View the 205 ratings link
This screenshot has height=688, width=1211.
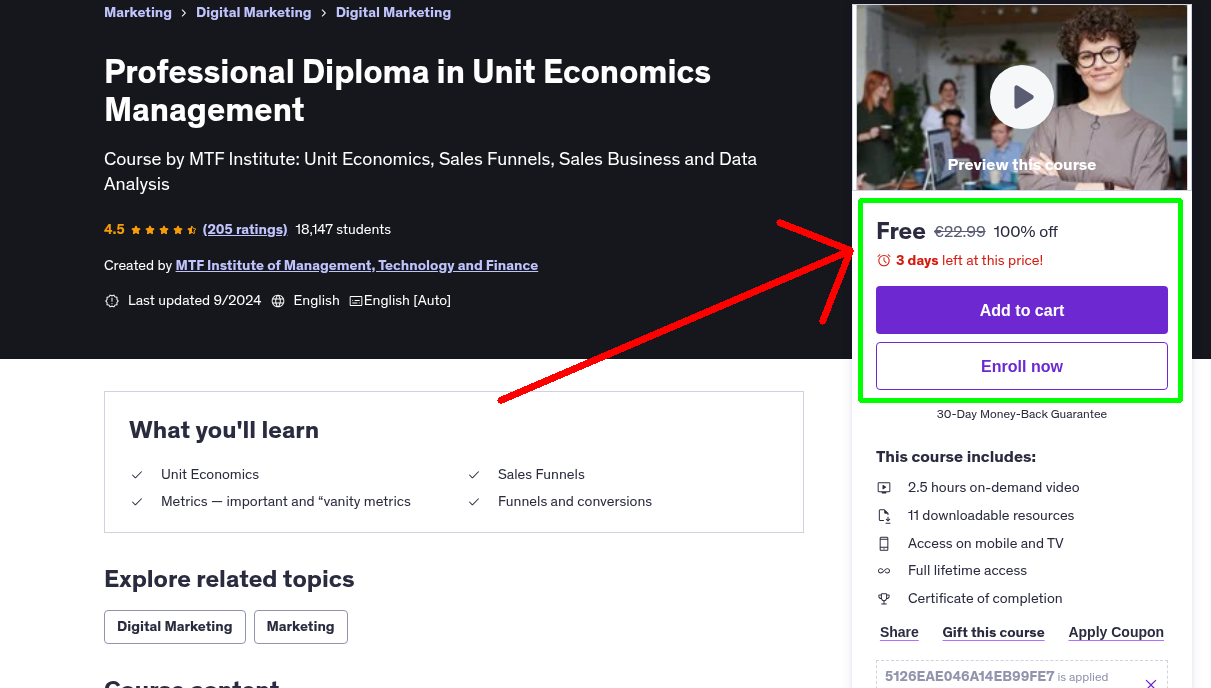point(245,229)
